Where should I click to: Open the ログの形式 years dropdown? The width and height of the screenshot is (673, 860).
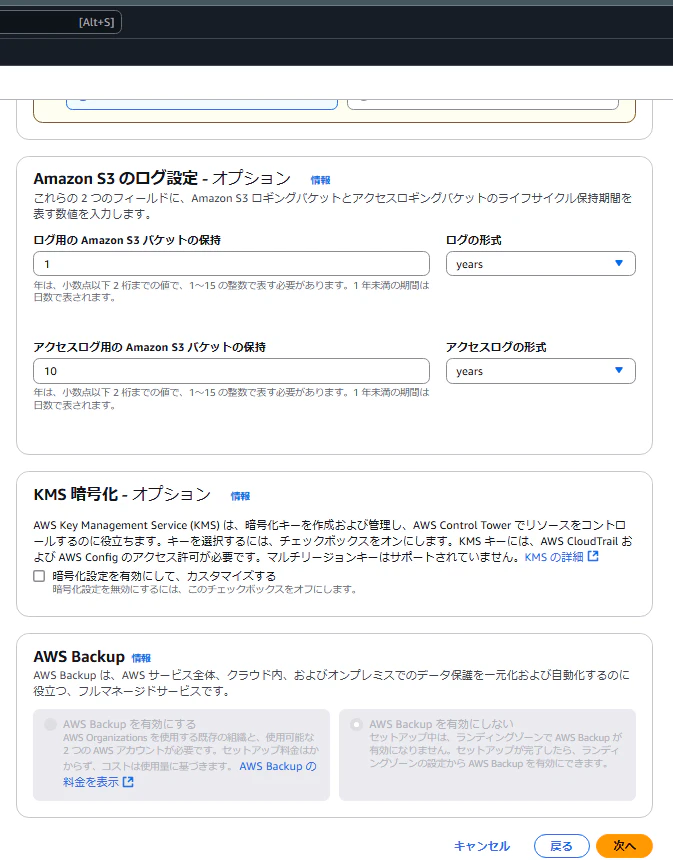(x=540, y=264)
